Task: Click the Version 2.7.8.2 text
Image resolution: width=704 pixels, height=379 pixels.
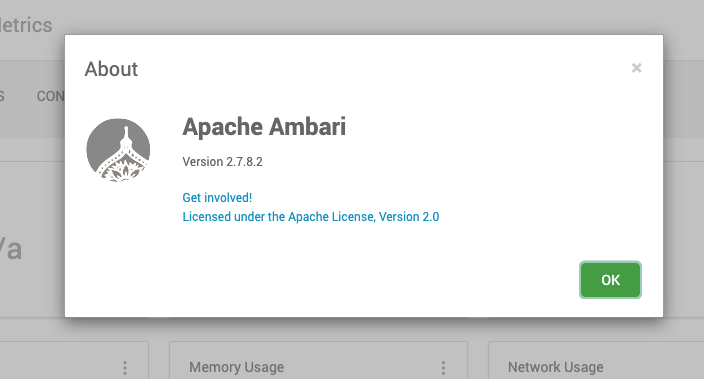Action: (x=222, y=162)
